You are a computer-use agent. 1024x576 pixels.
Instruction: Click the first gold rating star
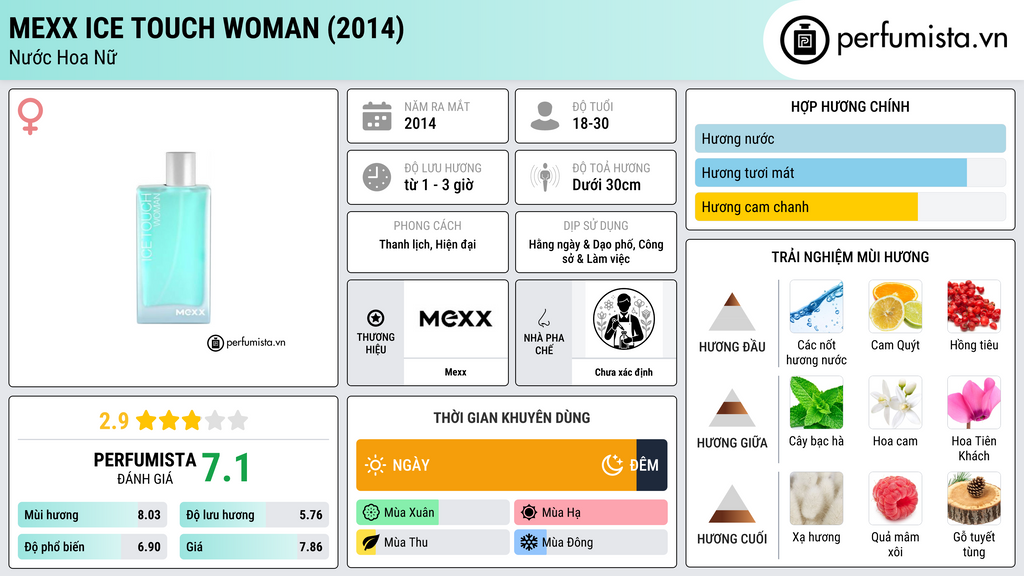[146, 420]
